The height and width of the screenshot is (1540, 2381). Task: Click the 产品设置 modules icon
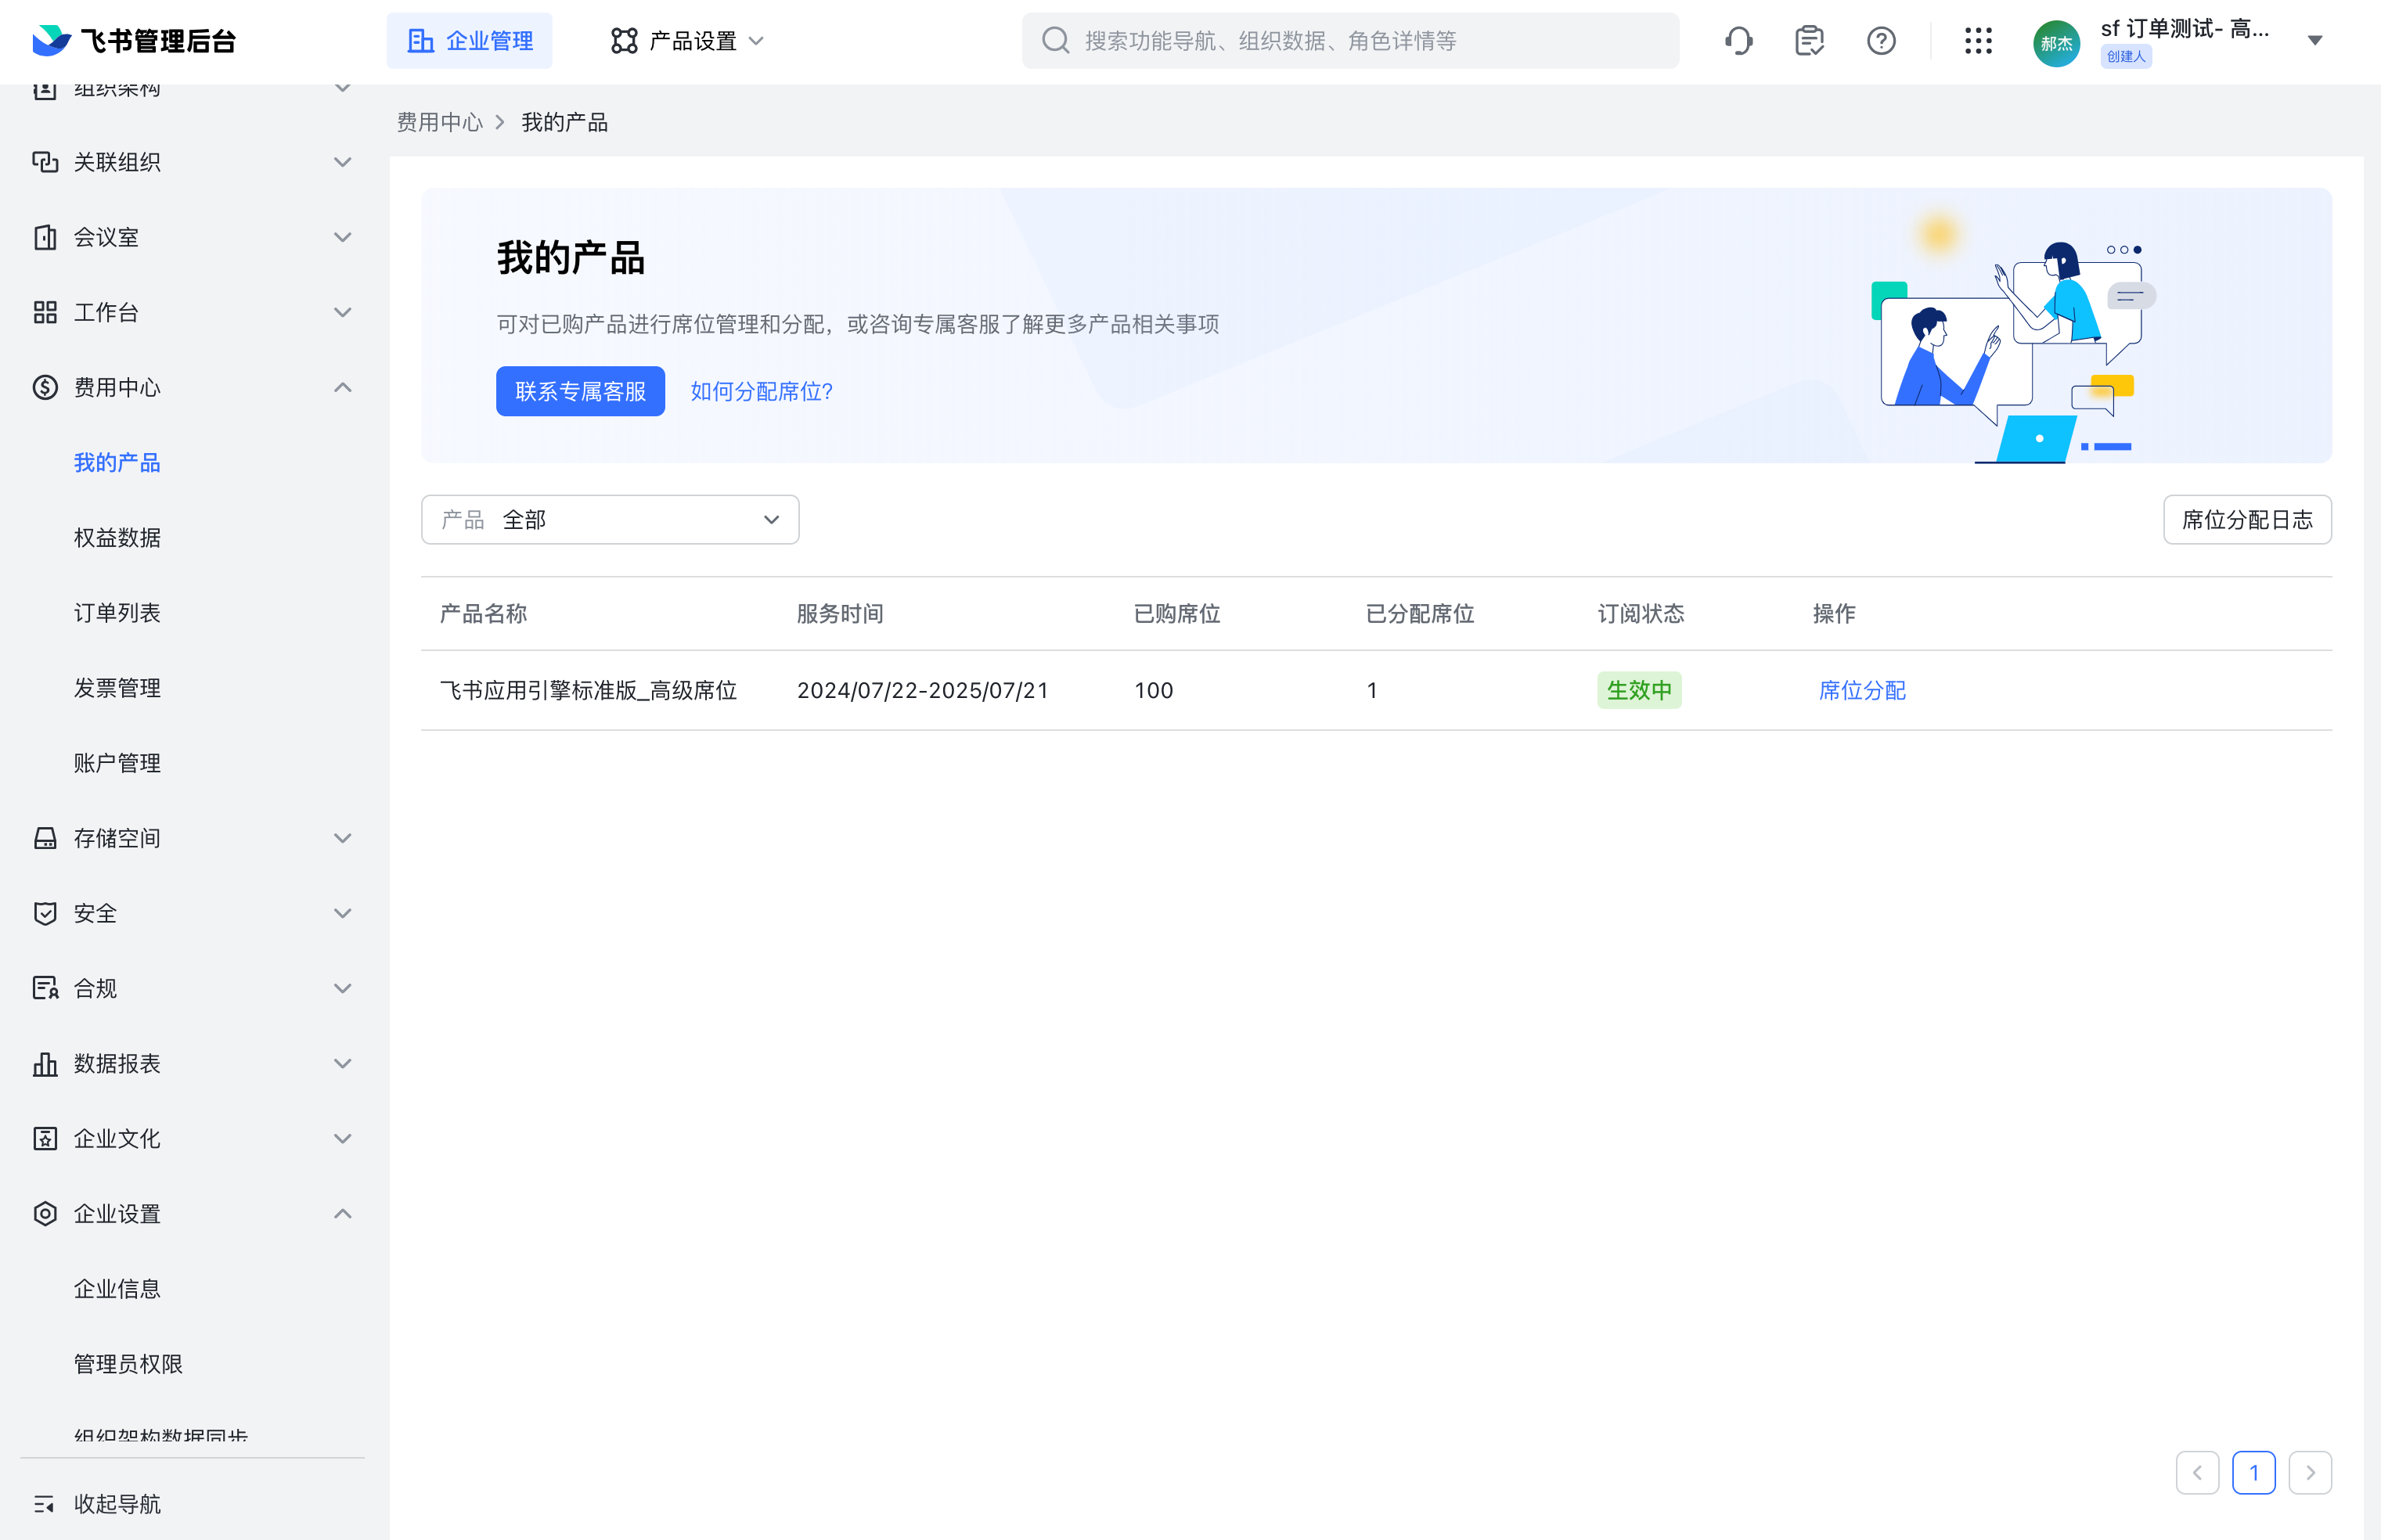tap(624, 41)
